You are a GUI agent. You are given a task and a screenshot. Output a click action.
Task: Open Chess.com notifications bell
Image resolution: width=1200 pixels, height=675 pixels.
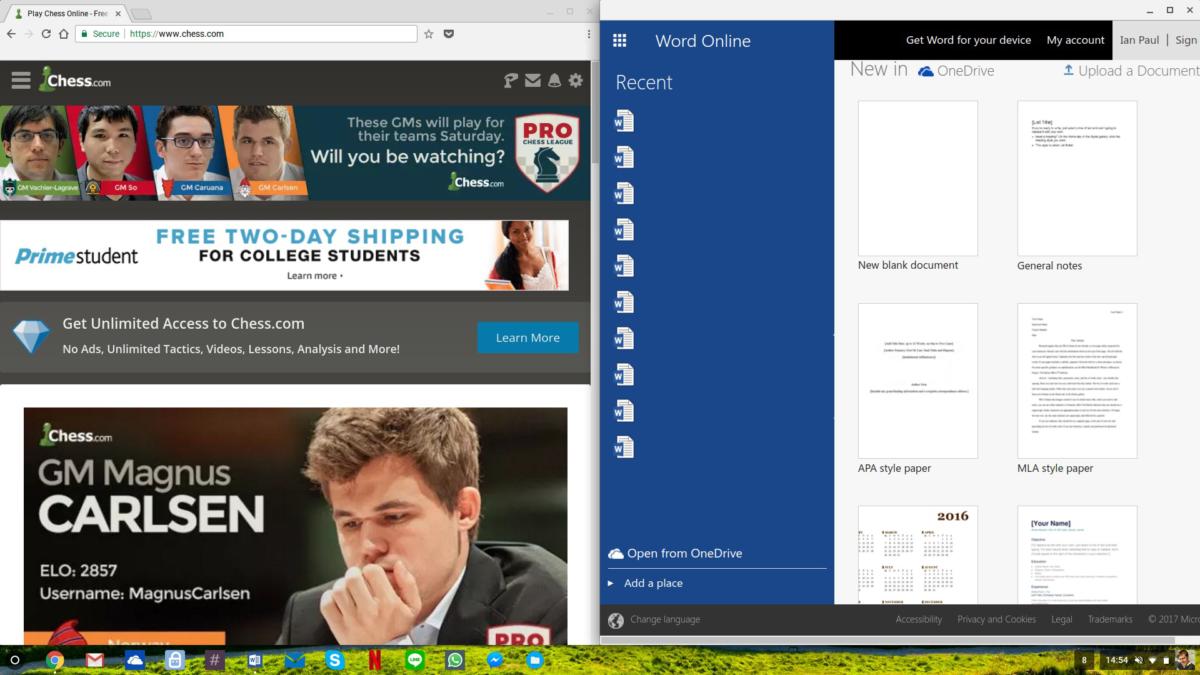coord(554,80)
